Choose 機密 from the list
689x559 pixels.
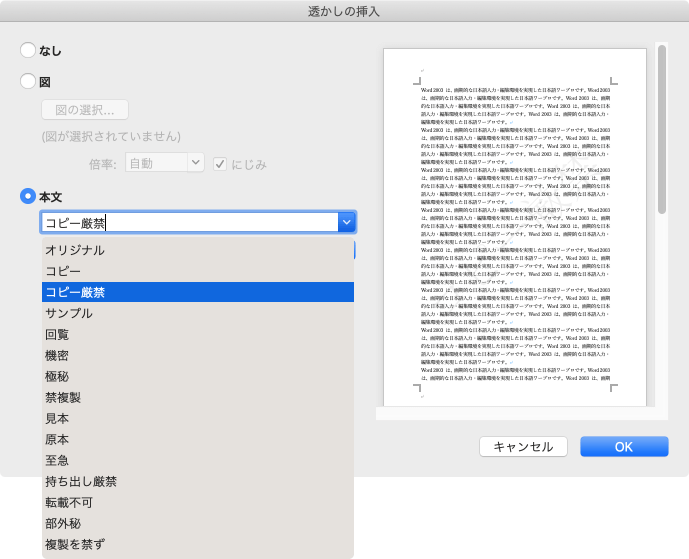198,356
